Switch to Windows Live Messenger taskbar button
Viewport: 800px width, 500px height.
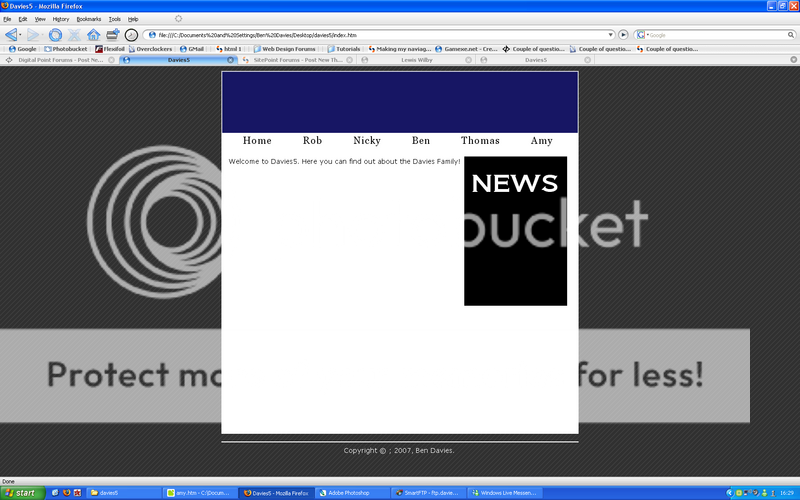[504, 493]
